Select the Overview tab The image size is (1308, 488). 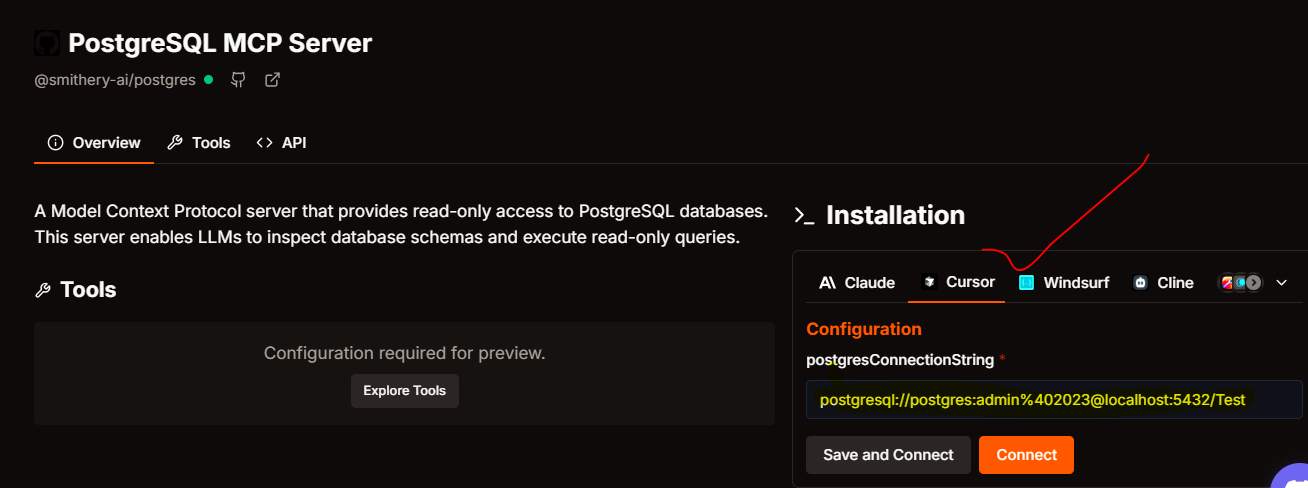[x=94, y=143]
